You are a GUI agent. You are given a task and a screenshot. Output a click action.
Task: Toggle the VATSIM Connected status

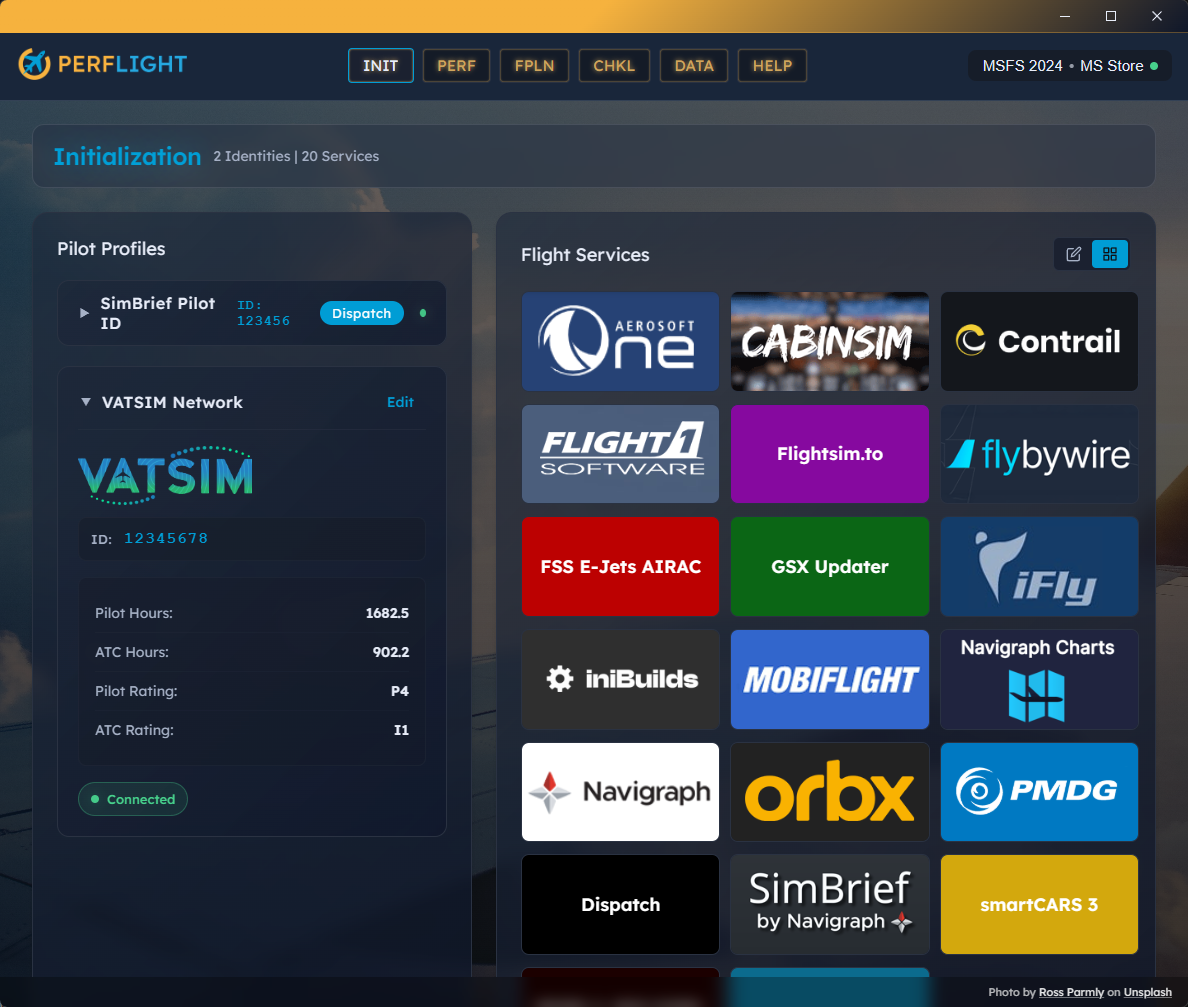coord(132,798)
